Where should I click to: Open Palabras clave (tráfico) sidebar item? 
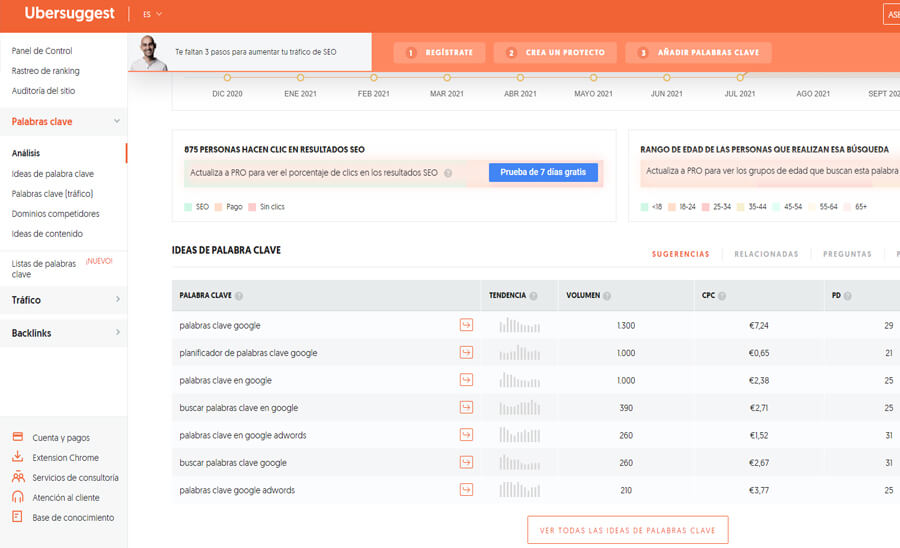pyautogui.click(x=52, y=193)
